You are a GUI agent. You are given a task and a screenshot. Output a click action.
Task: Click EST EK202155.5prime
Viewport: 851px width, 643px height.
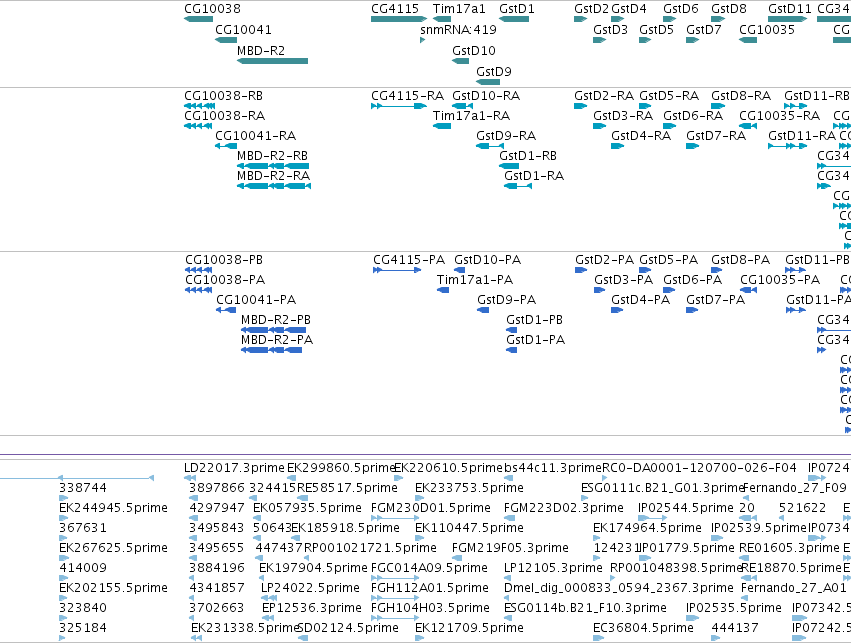[113, 589]
